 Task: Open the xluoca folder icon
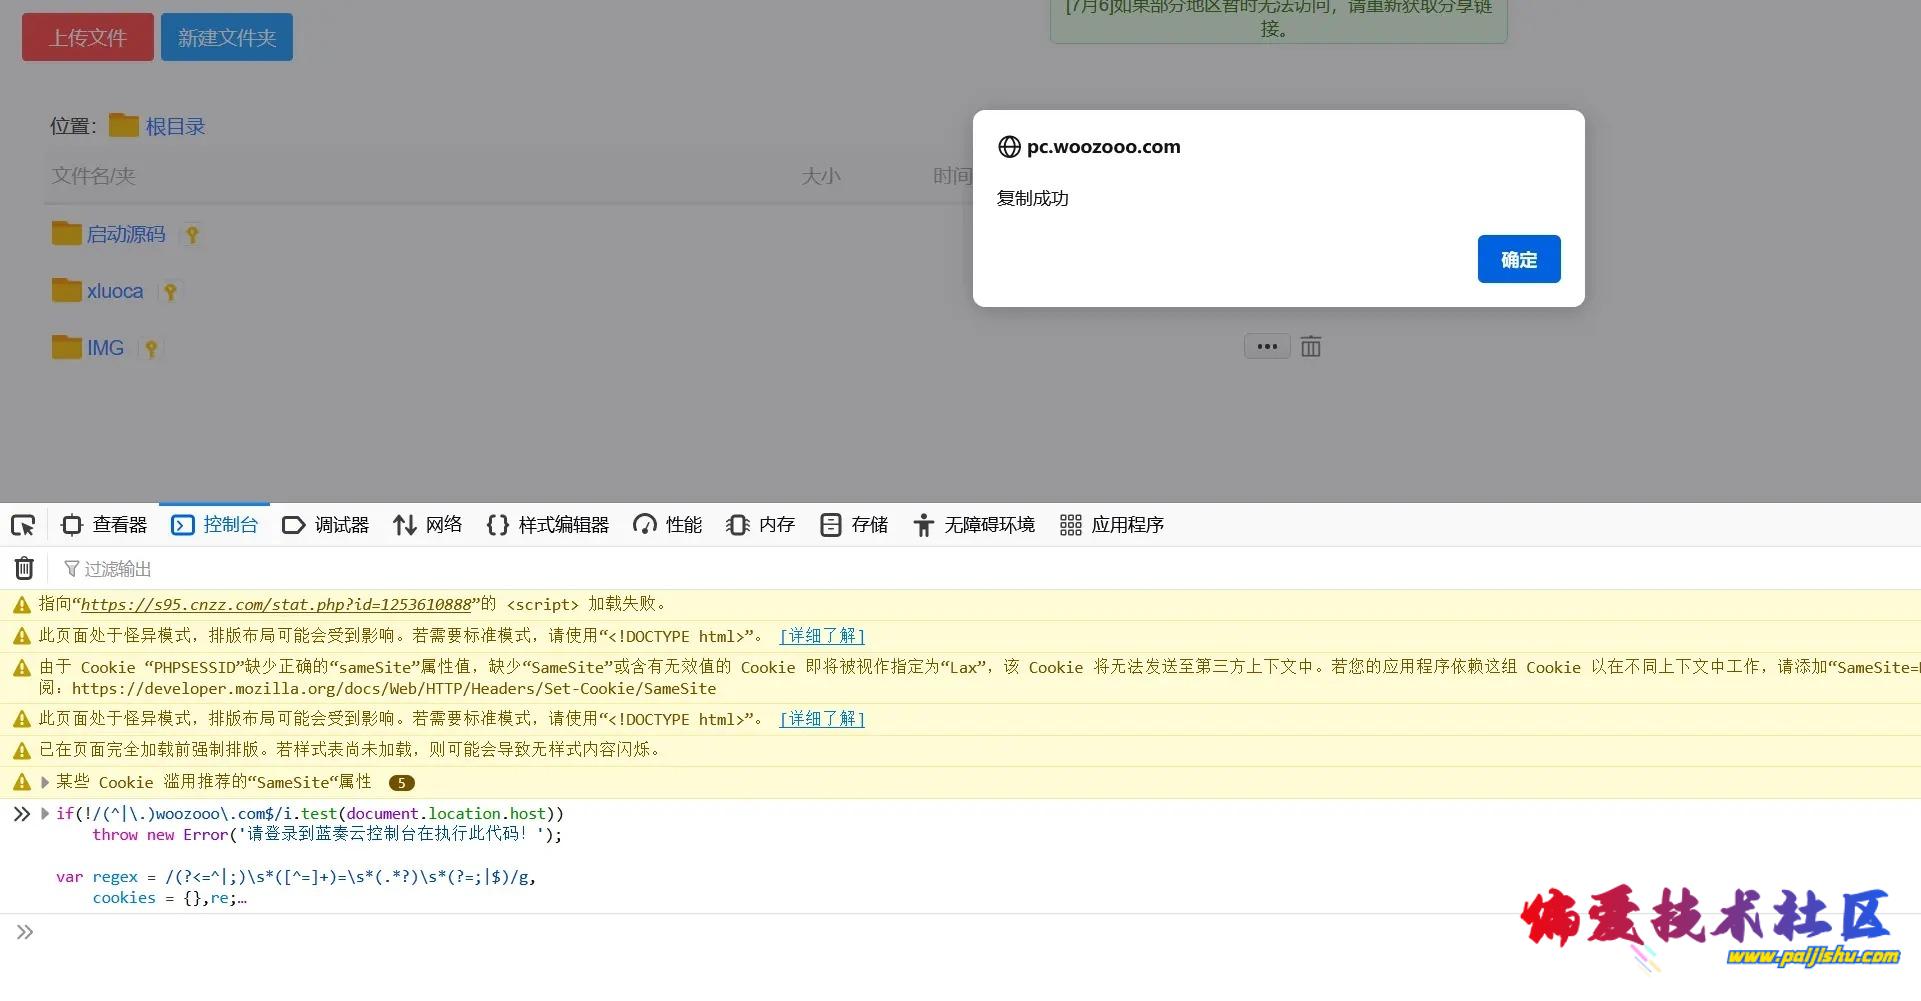66,290
